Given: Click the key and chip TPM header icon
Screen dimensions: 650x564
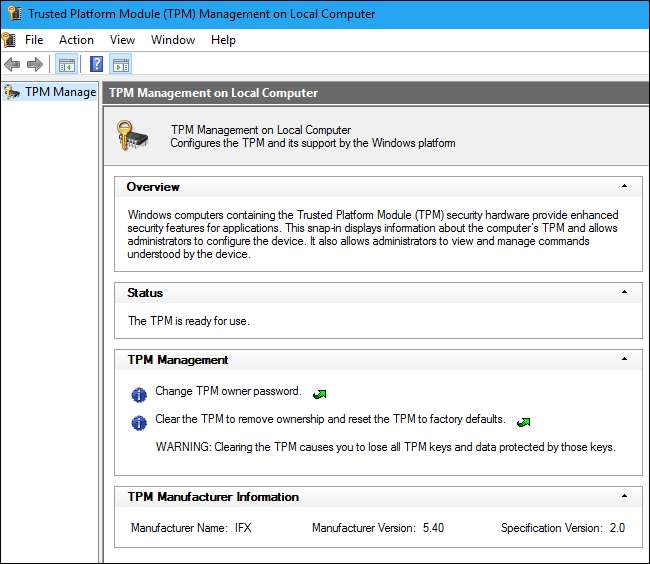Looking at the screenshot, I should tap(133, 135).
